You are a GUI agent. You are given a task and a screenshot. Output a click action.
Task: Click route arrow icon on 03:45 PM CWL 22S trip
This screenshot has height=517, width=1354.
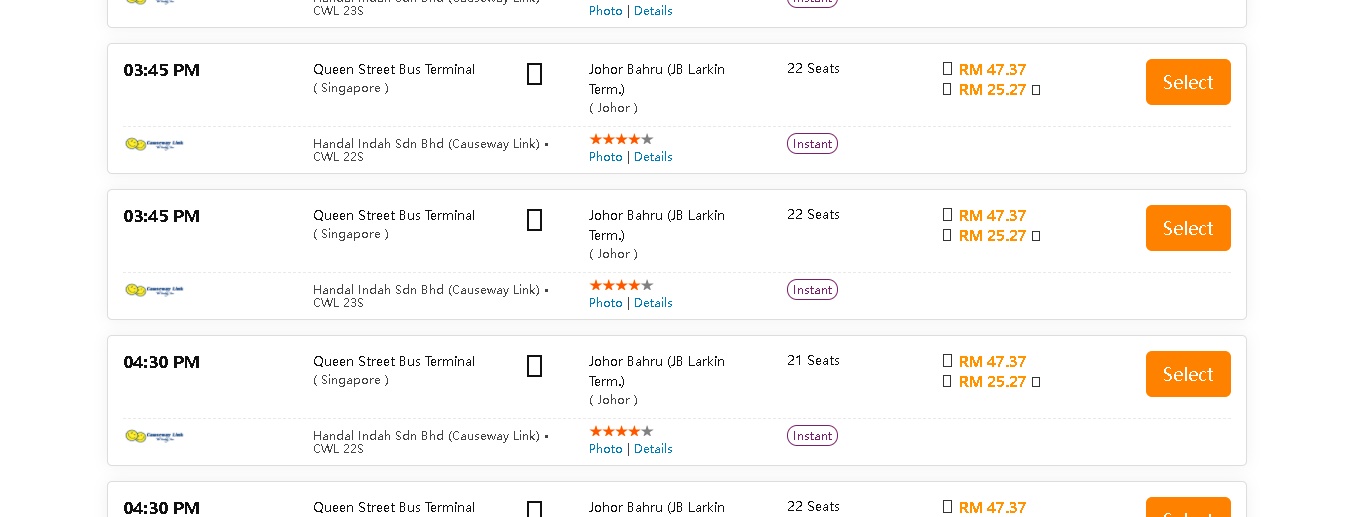tap(534, 74)
